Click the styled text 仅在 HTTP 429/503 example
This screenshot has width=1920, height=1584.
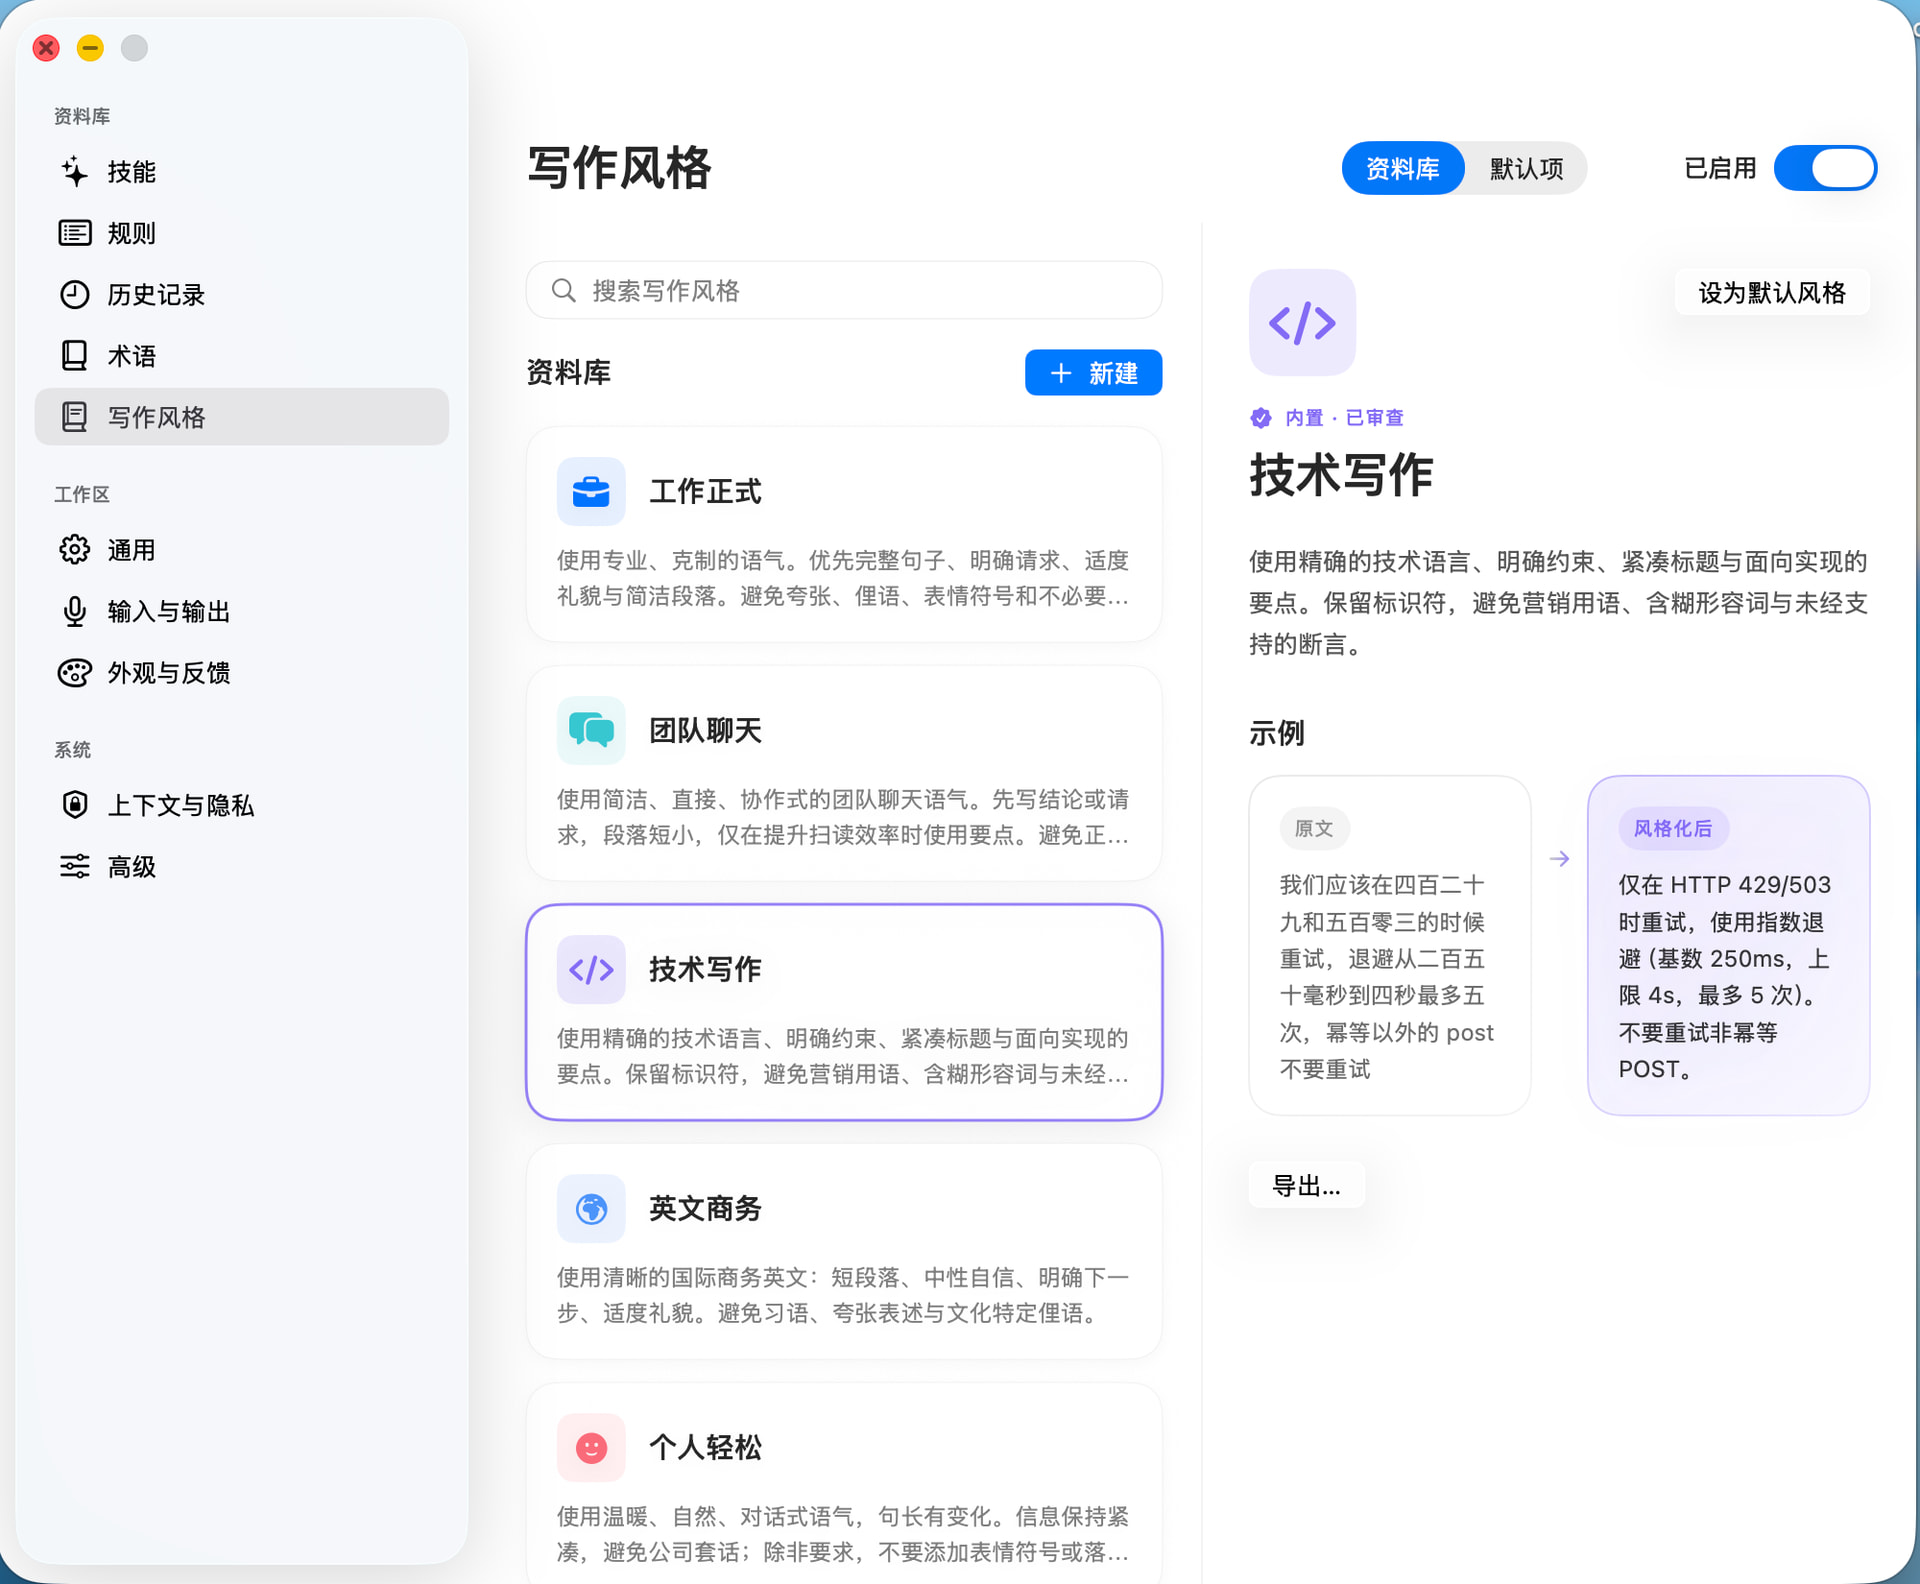point(1725,977)
